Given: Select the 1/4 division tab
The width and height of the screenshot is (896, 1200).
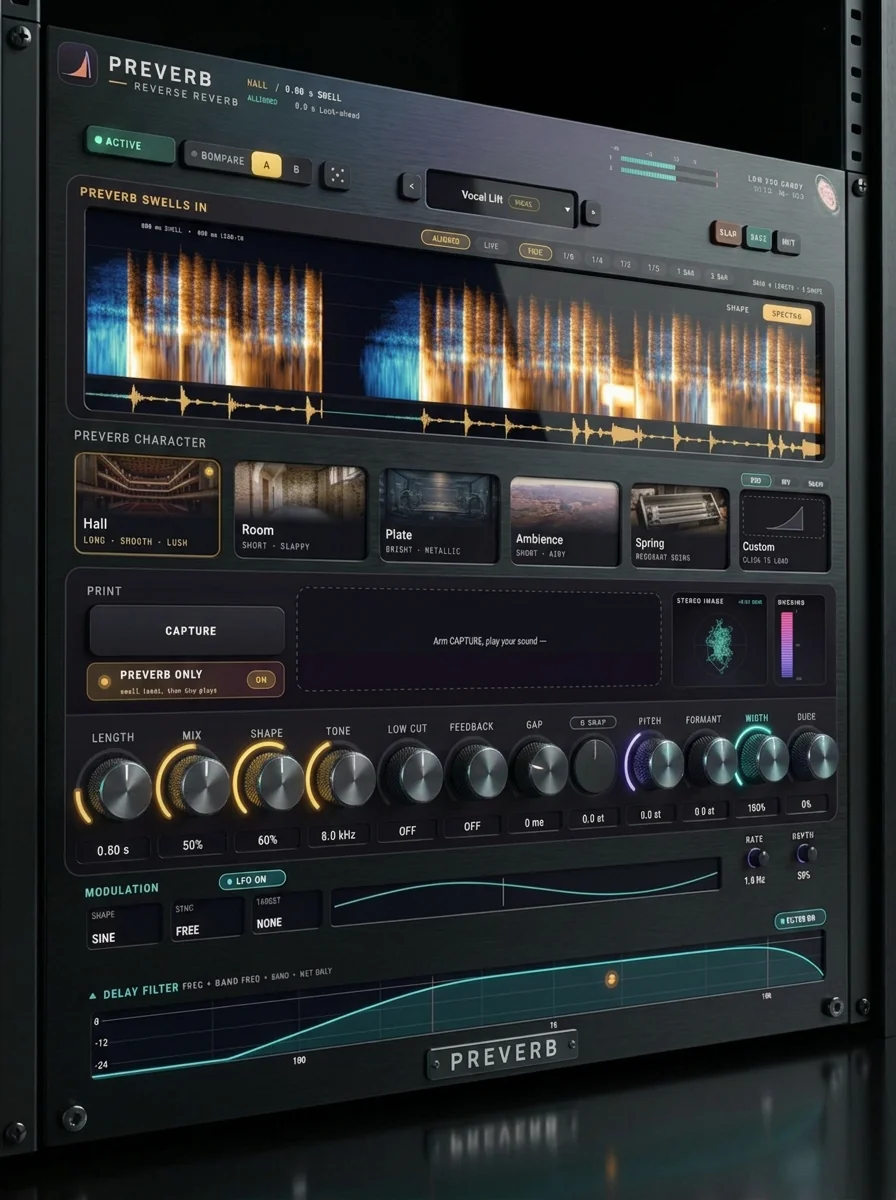Looking at the screenshot, I should point(597,261).
